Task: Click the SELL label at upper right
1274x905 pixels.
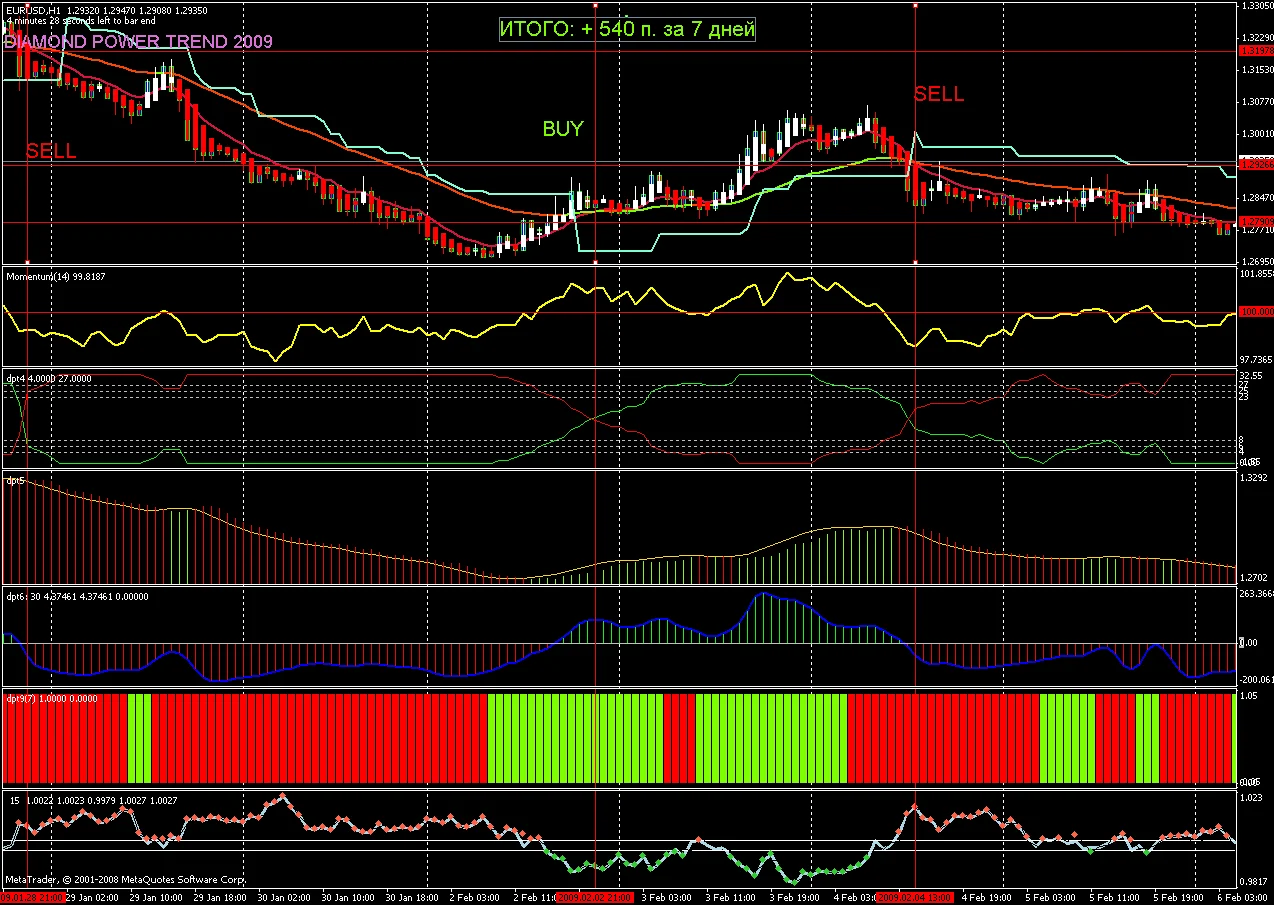Action: [x=939, y=95]
